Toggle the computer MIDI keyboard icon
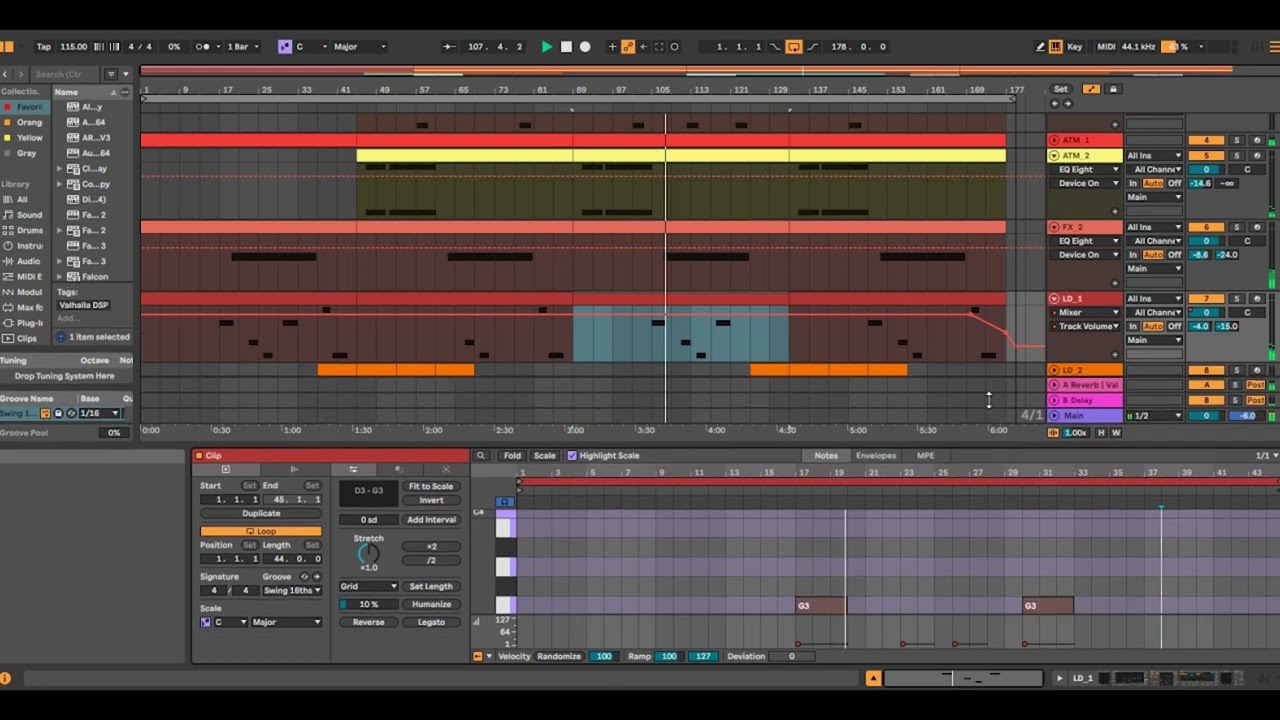This screenshot has width=1280, height=720. click(x=1055, y=46)
